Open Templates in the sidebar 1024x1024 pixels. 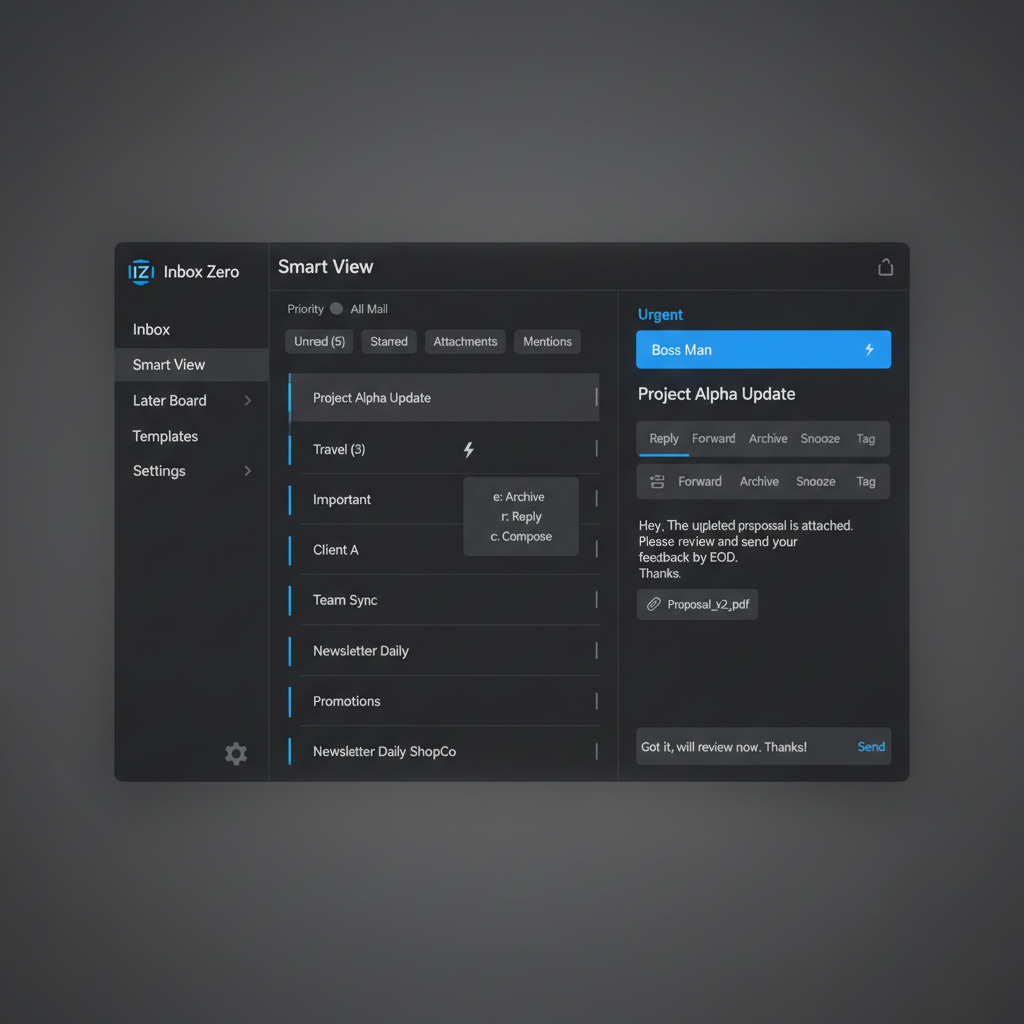[x=166, y=436]
